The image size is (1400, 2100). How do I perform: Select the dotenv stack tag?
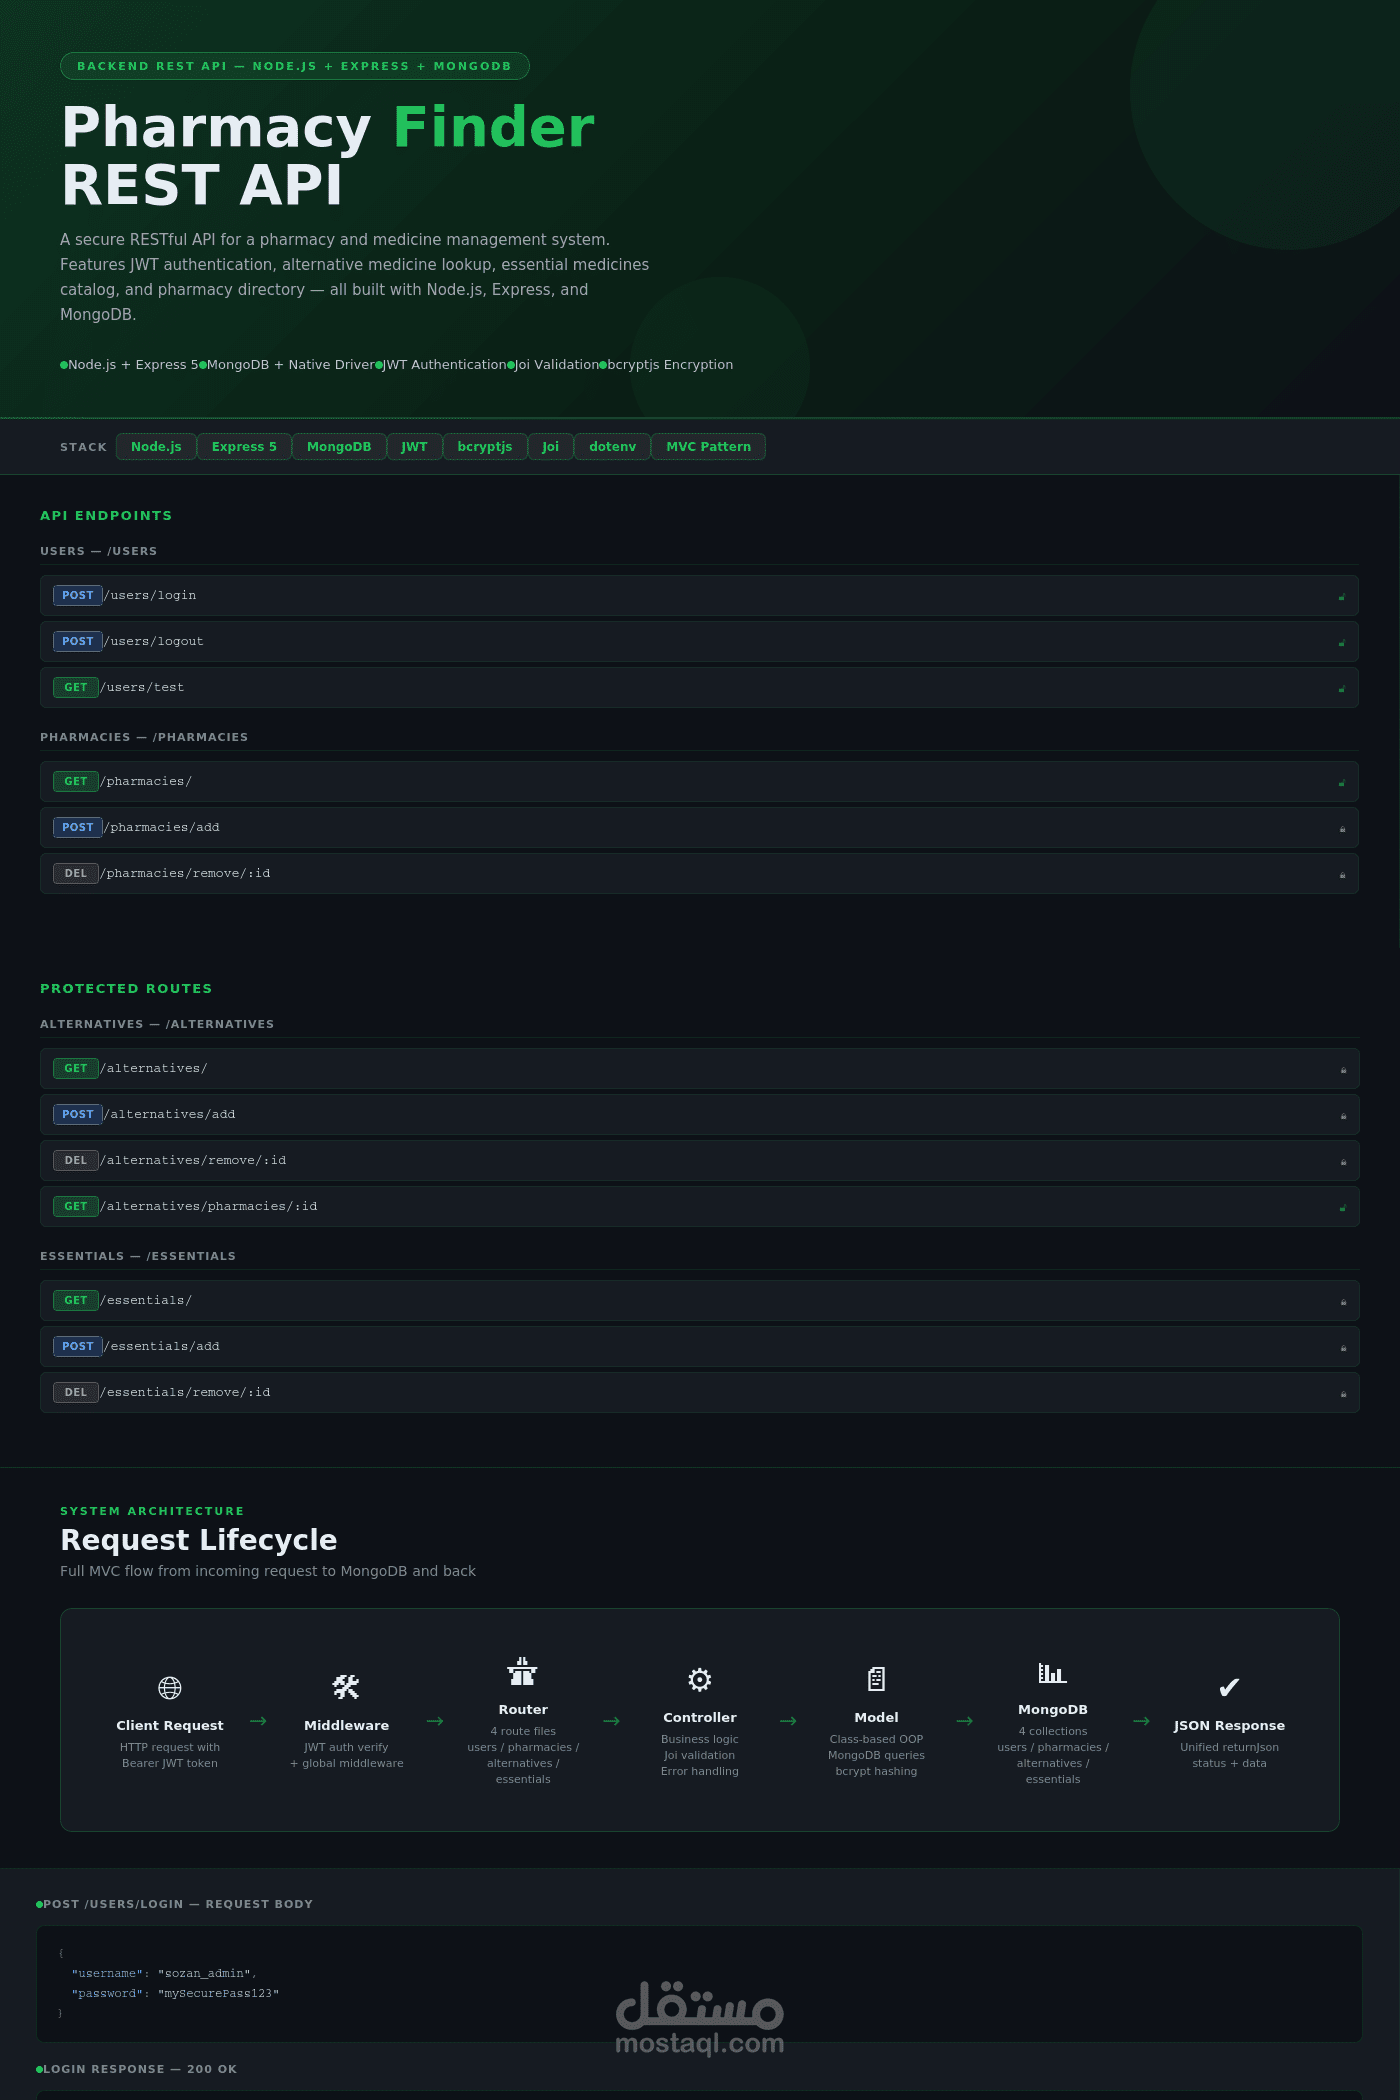click(612, 447)
